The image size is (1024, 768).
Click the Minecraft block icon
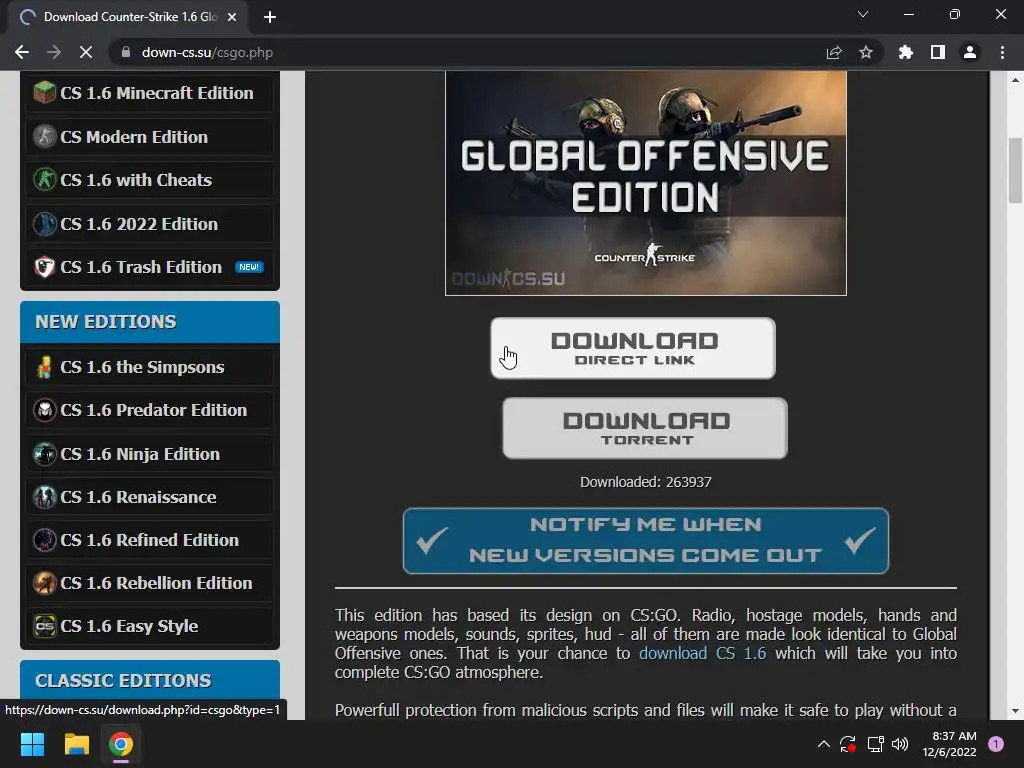(x=44, y=93)
